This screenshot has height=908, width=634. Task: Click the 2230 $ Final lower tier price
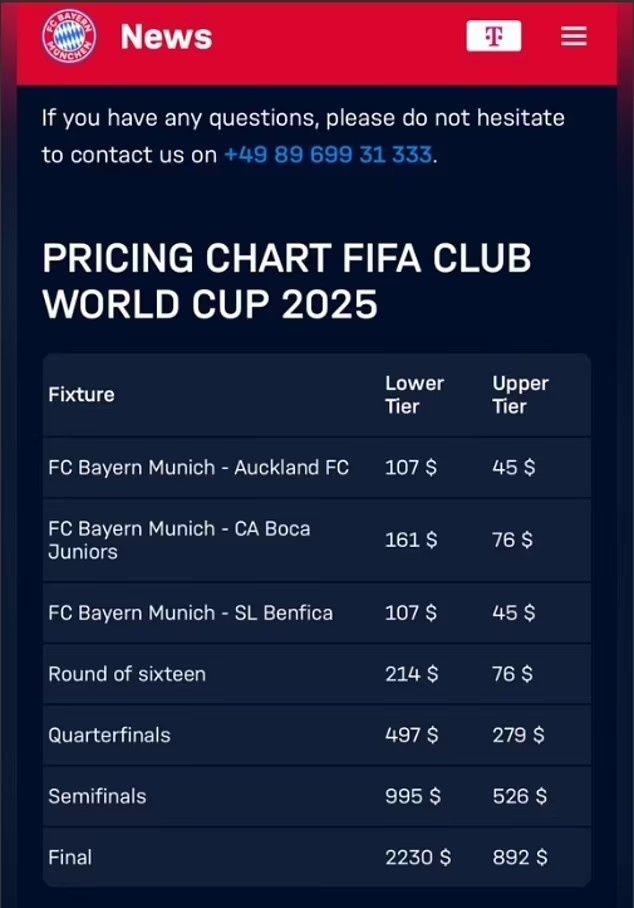[417, 857]
